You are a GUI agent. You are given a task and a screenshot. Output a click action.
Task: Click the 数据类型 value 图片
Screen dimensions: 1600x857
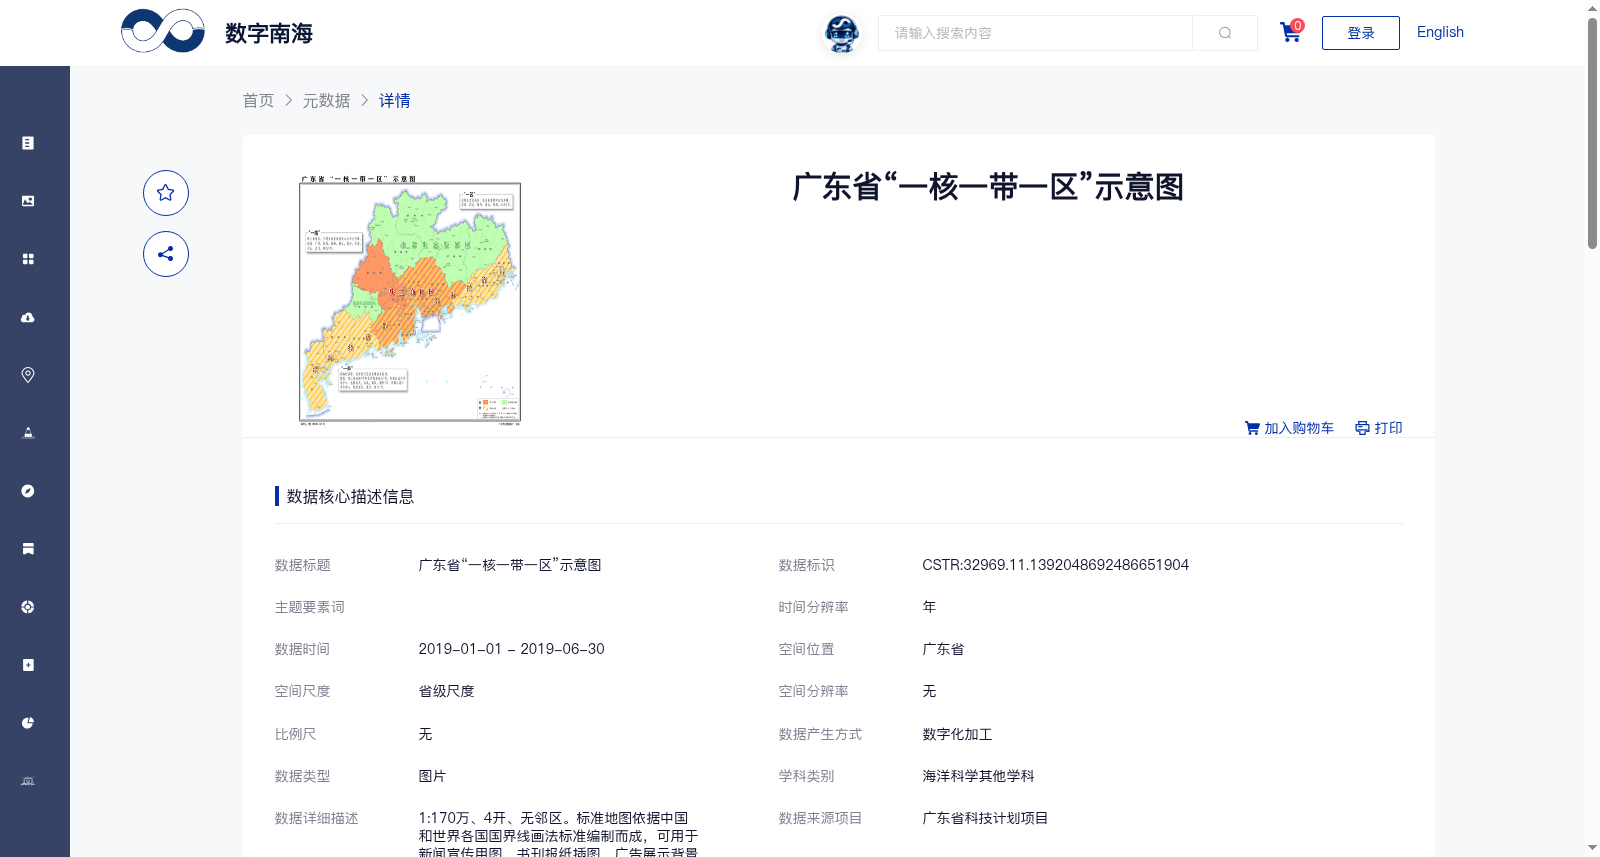pyautogui.click(x=432, y=776)
